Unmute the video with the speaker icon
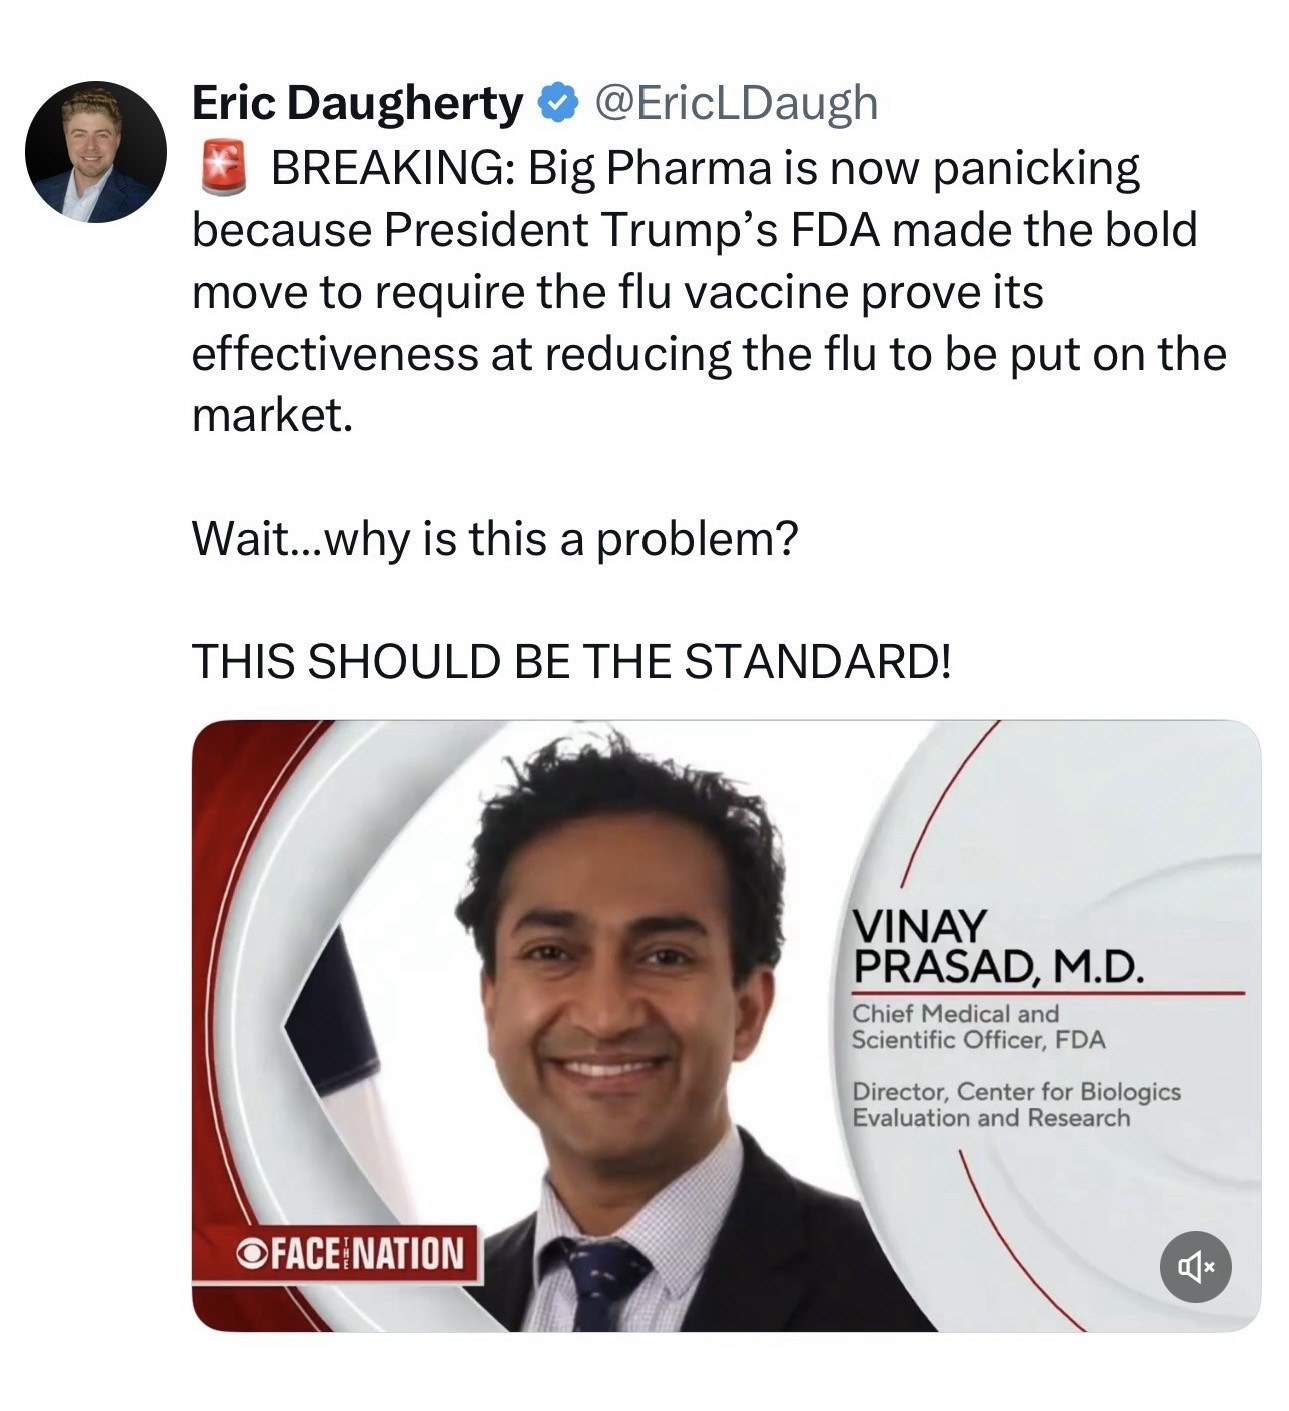 (x=1195, y=1267)
